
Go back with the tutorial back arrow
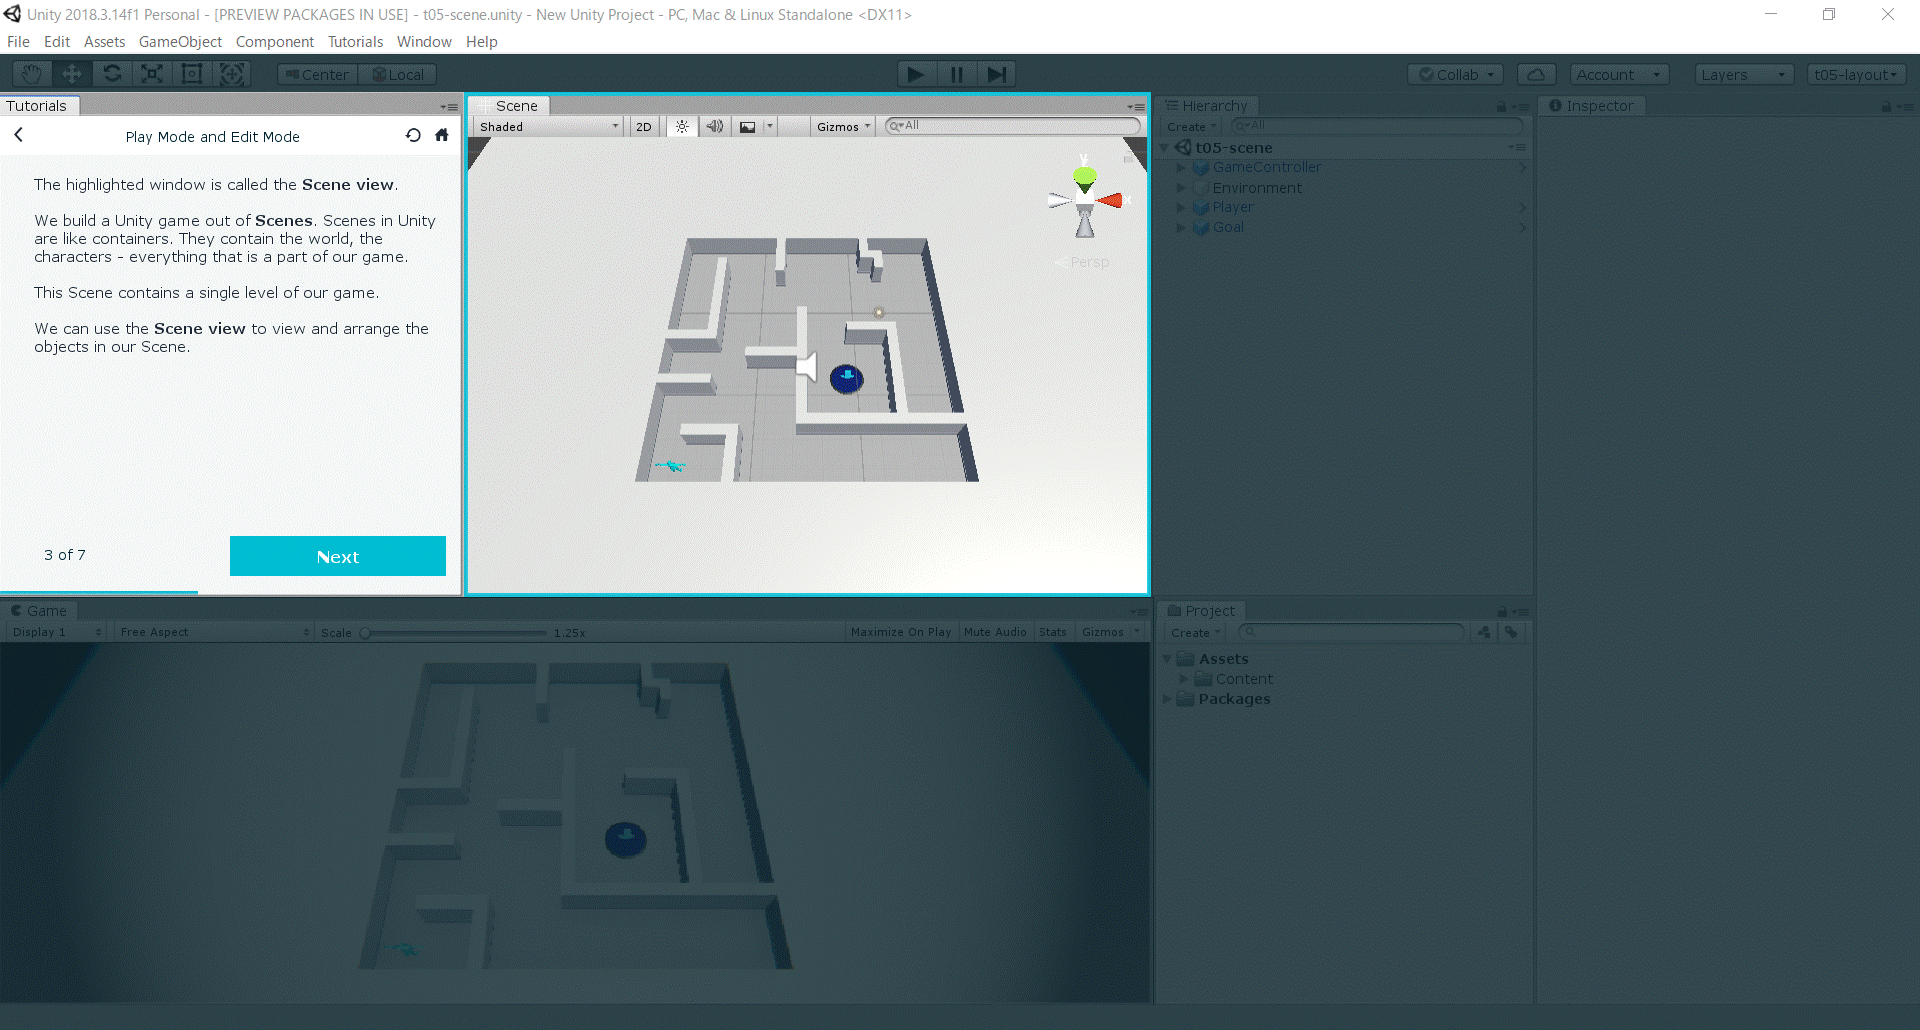pyautogui.click(x=19, y=135)
